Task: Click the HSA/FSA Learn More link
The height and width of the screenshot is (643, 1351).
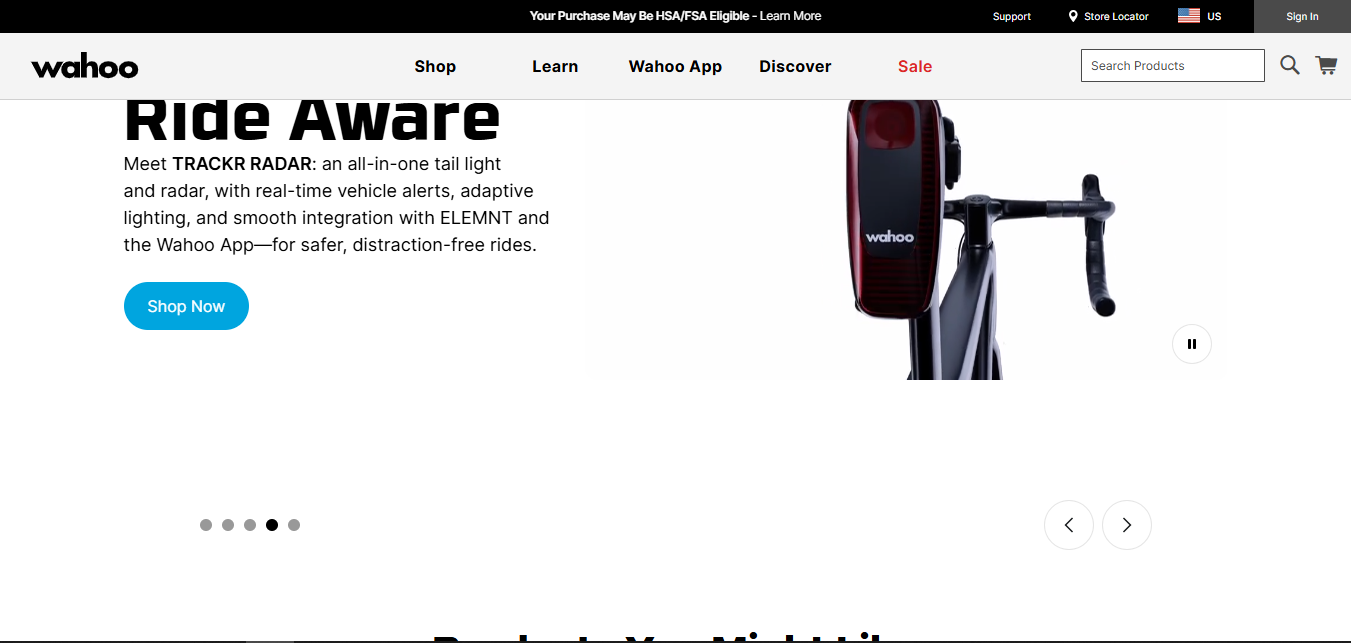Action: click(x=790, y=16)
